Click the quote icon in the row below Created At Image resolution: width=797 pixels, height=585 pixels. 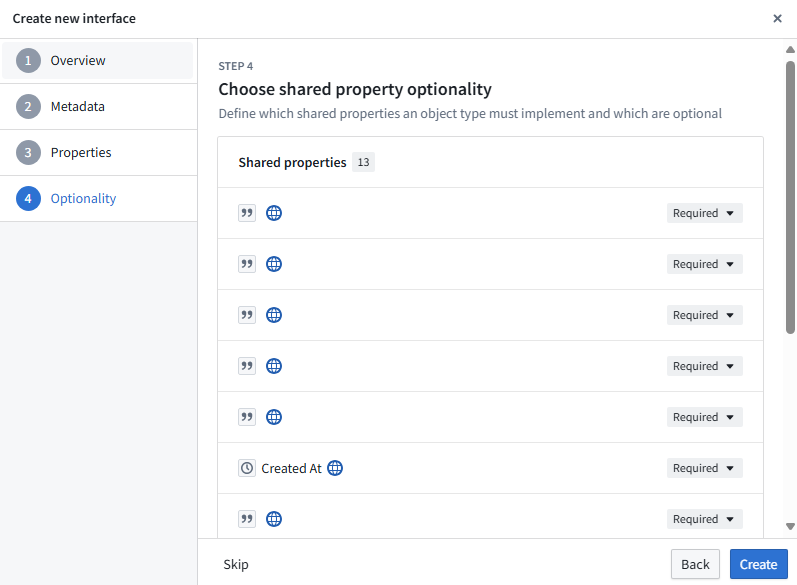click(247, 519)
